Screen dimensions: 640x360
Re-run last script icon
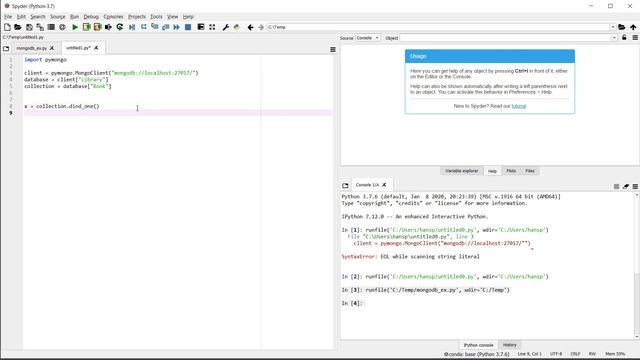pos(120,27)
